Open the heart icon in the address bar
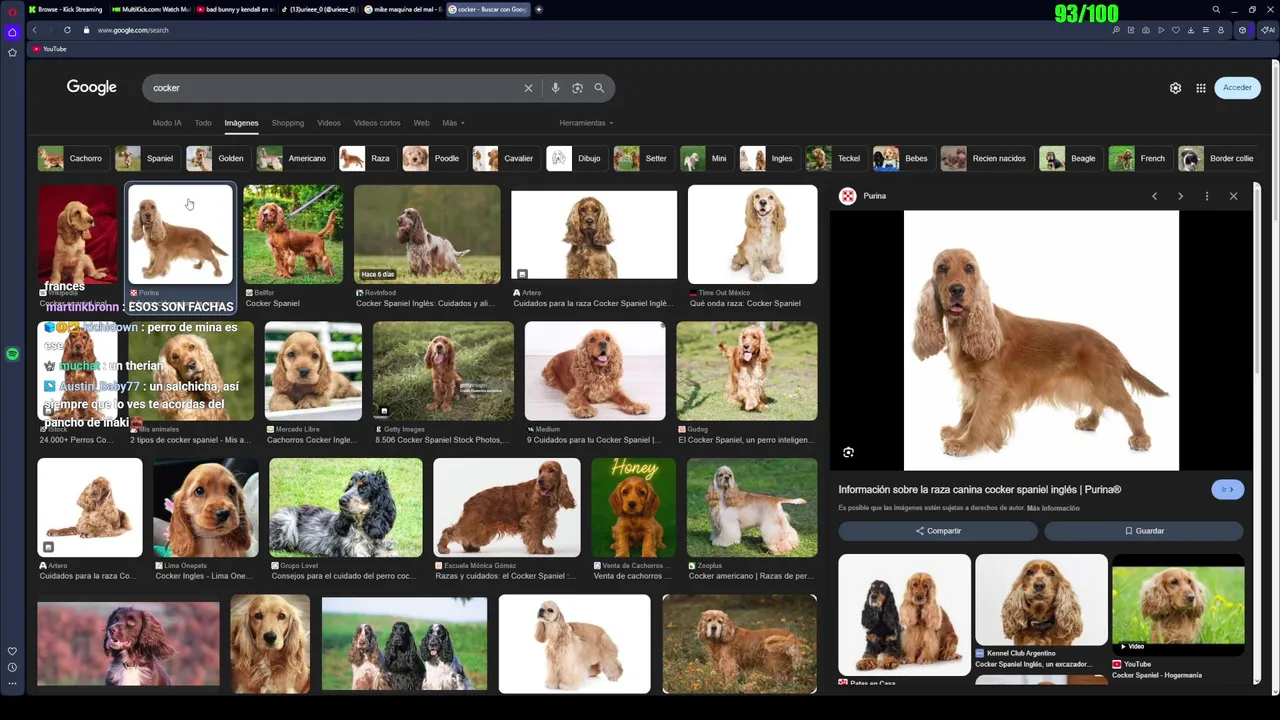Screen dimensions: 1280x720 [1176, 30]
